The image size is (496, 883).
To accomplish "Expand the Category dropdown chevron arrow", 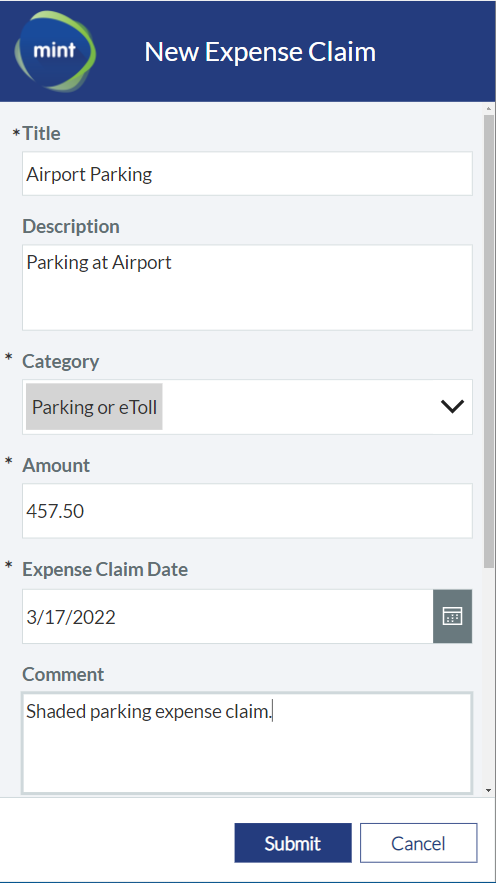I will coord(452,407).
